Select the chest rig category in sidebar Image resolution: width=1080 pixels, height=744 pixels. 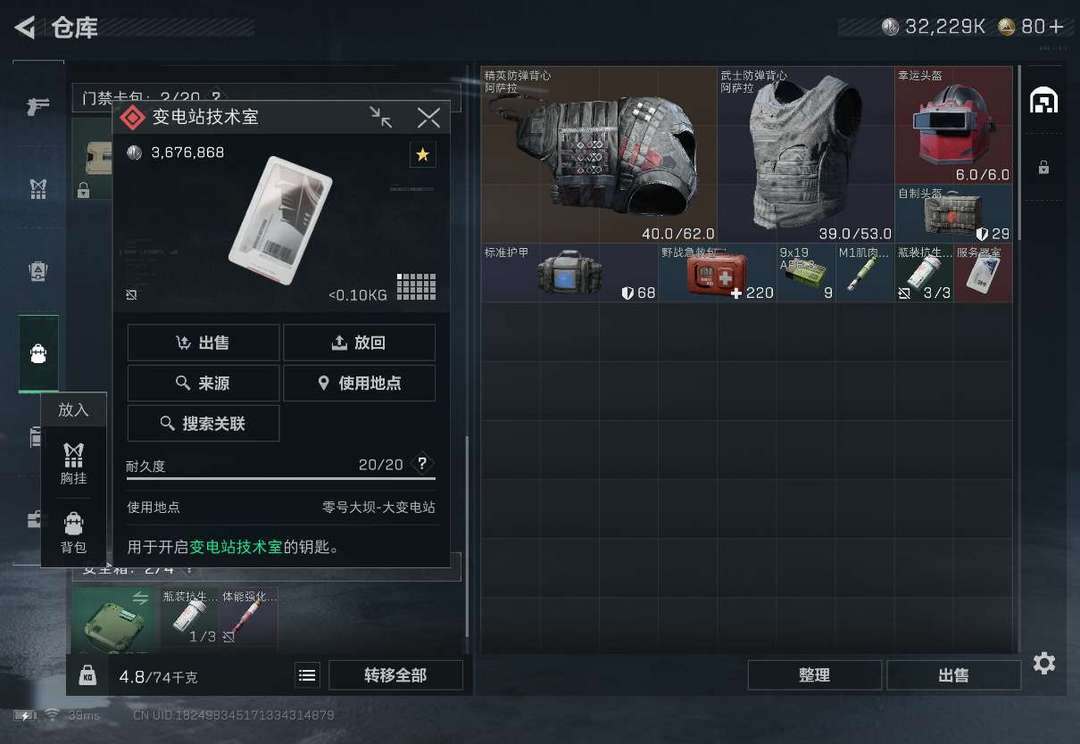point(38,189)
